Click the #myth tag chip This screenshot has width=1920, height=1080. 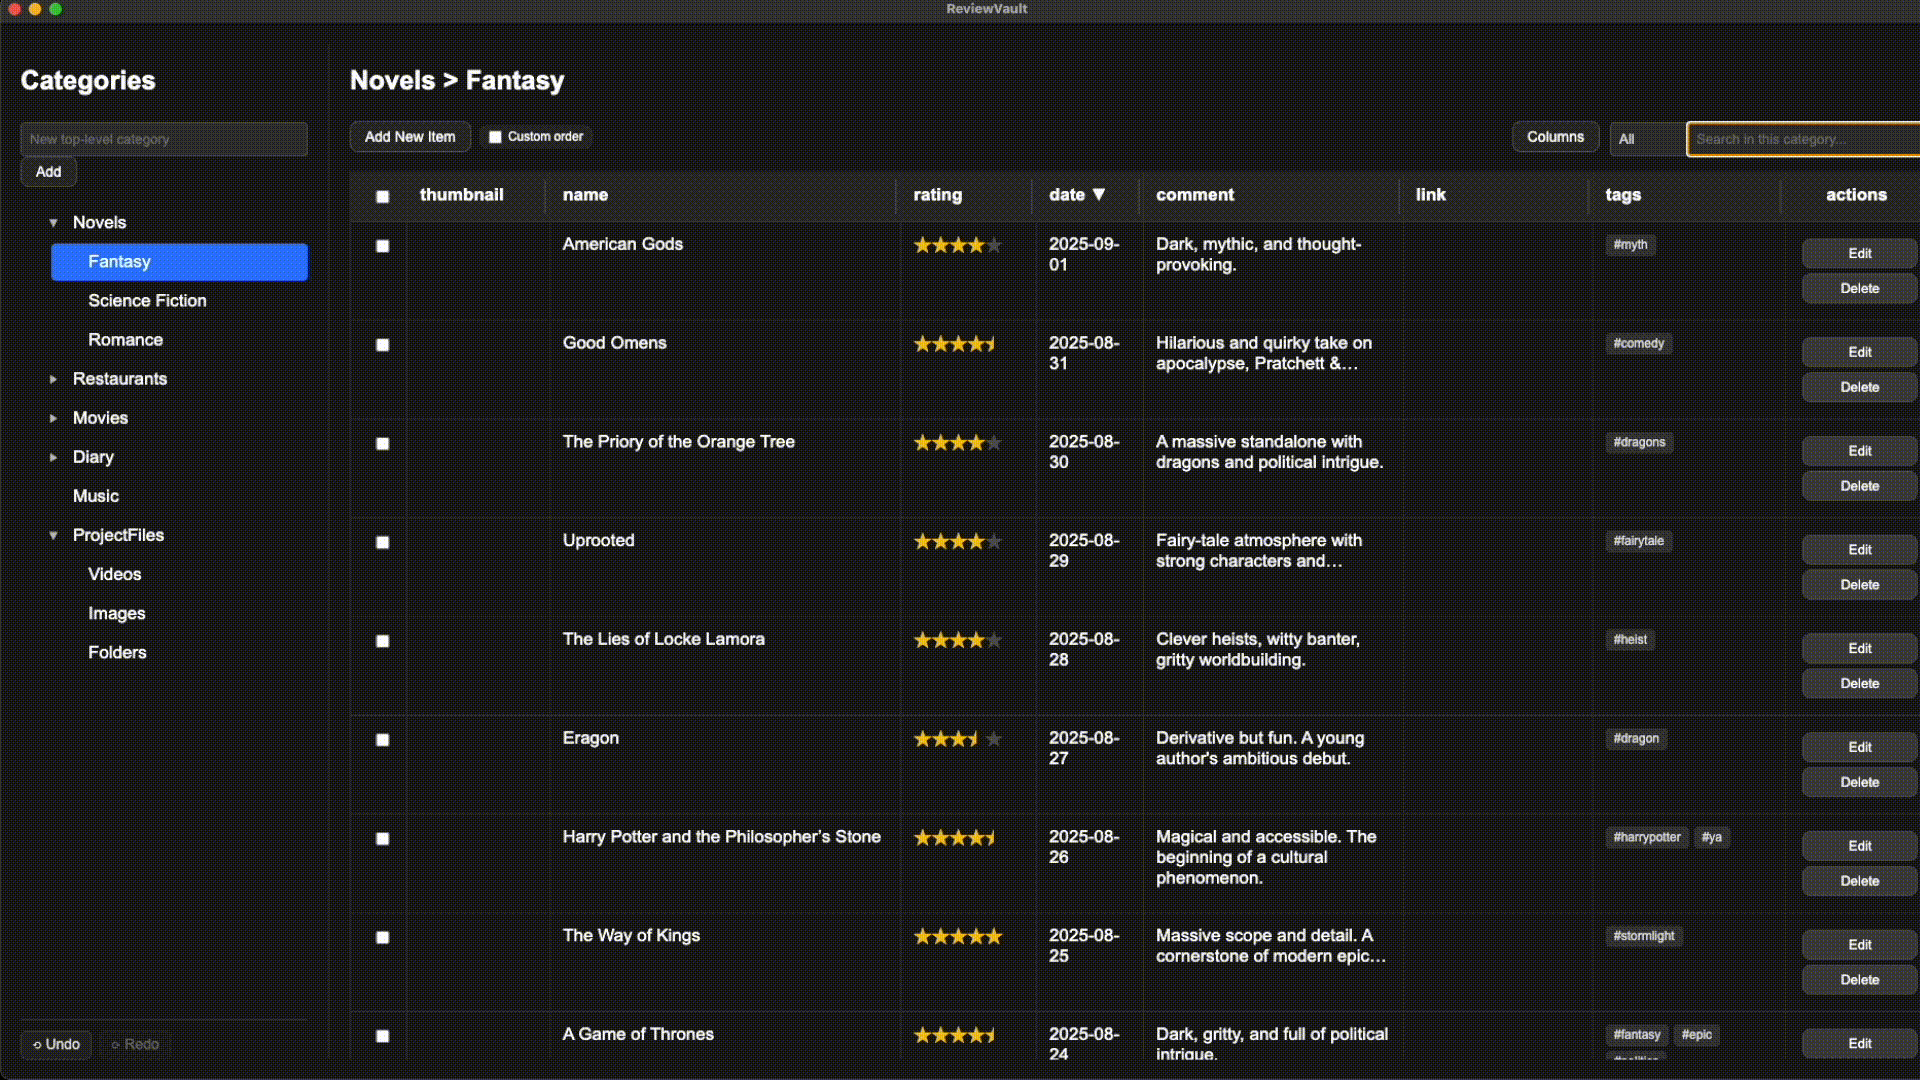point(1630,245)
